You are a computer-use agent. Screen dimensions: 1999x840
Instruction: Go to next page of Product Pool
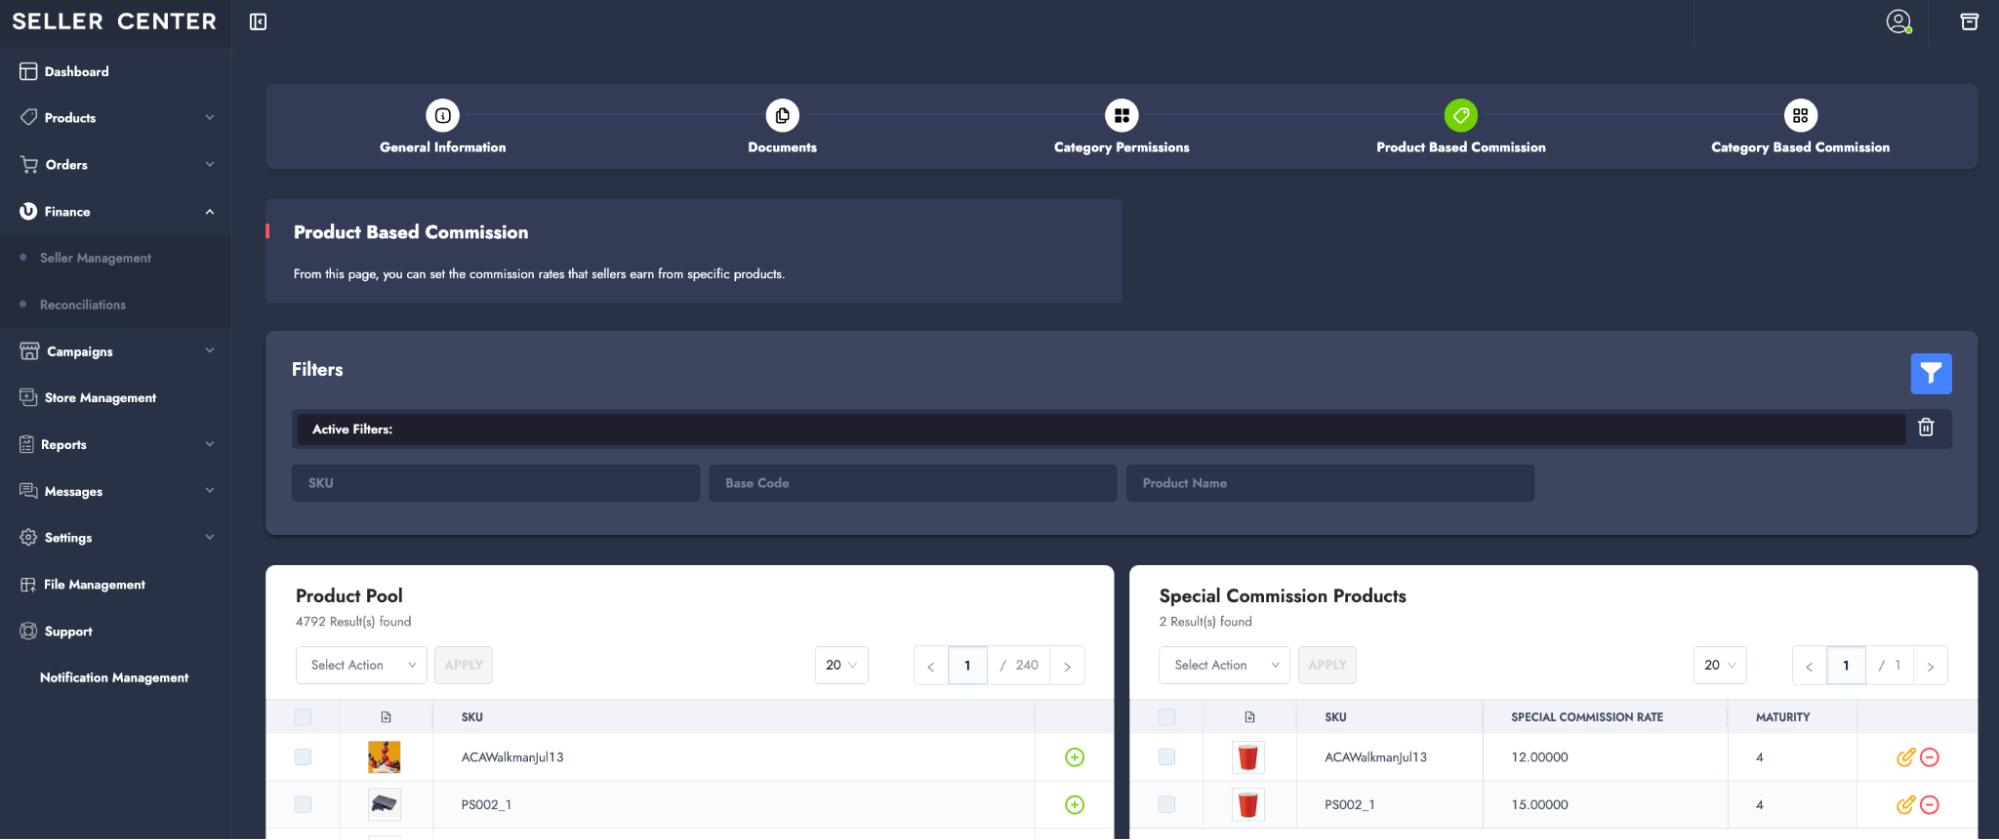coord(1067,667)
